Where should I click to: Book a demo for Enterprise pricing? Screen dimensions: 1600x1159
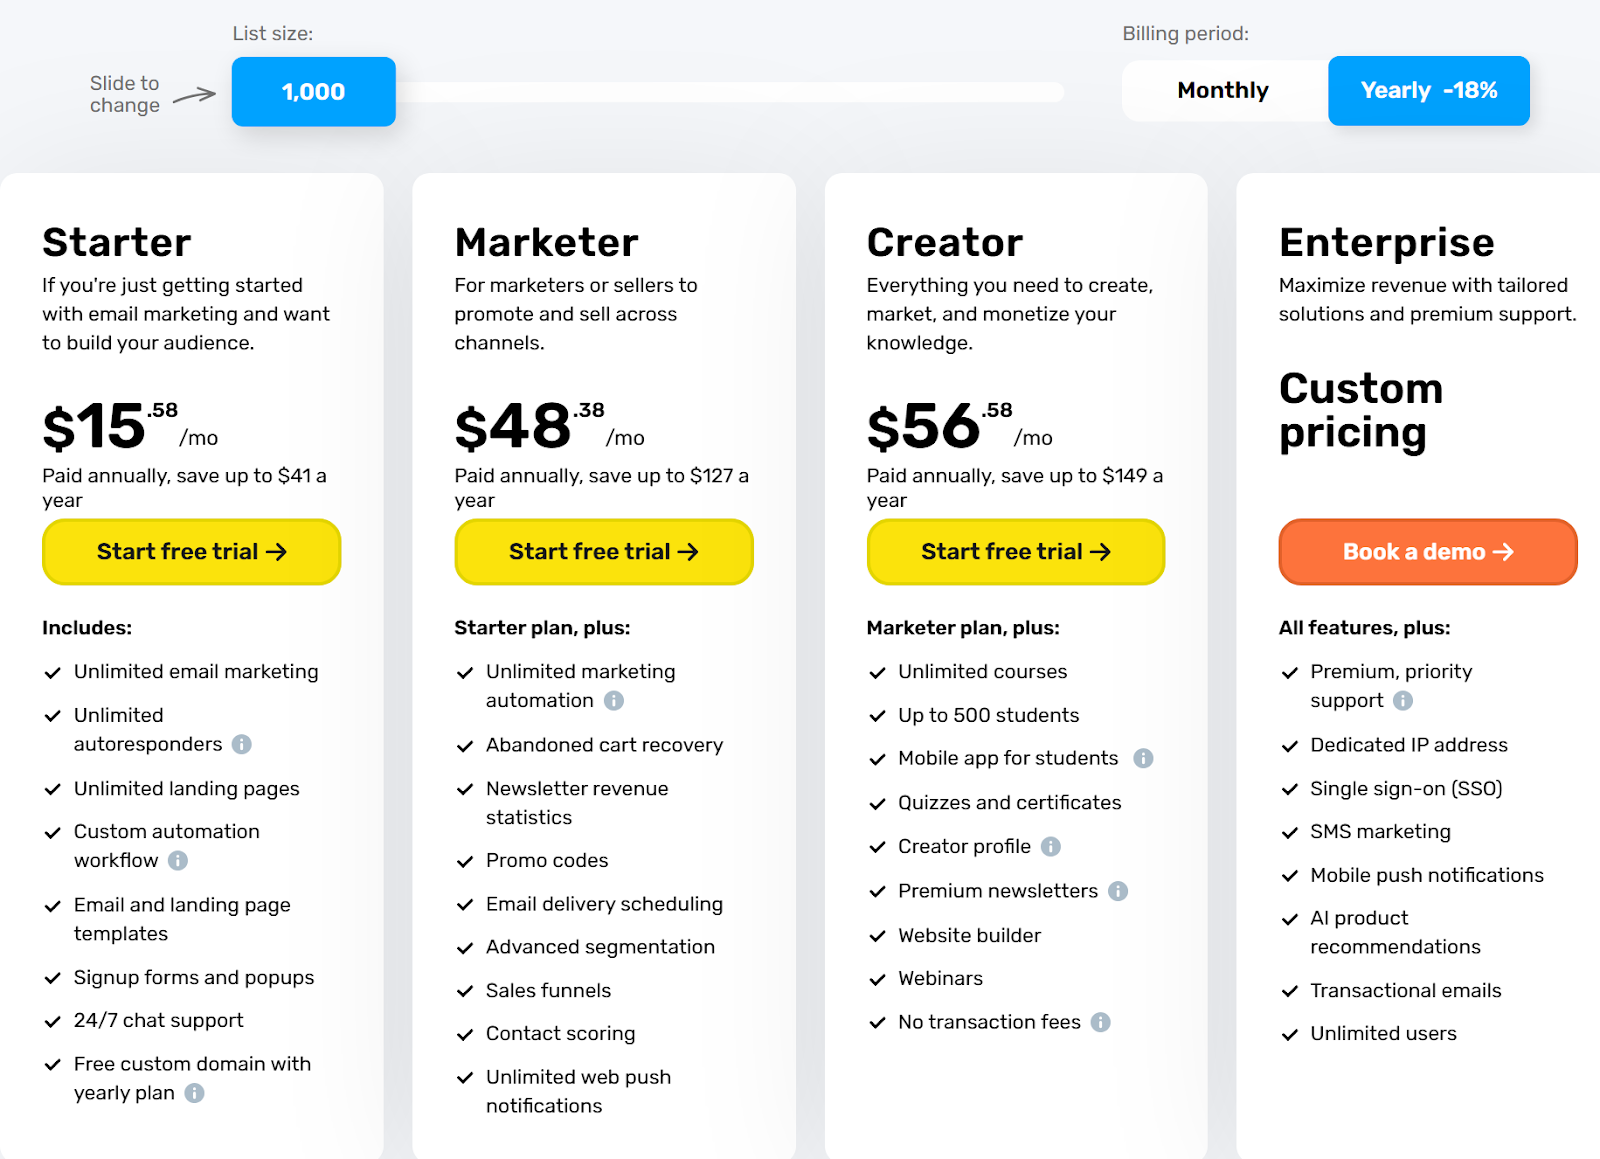tap(1427, 551)
